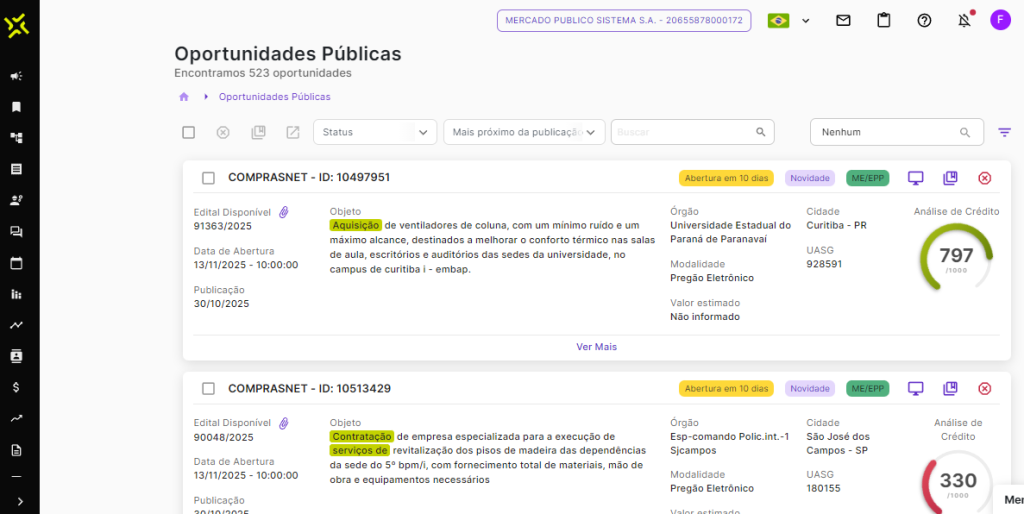Click the megaphone icon in left sidebar

pos(16,76)
